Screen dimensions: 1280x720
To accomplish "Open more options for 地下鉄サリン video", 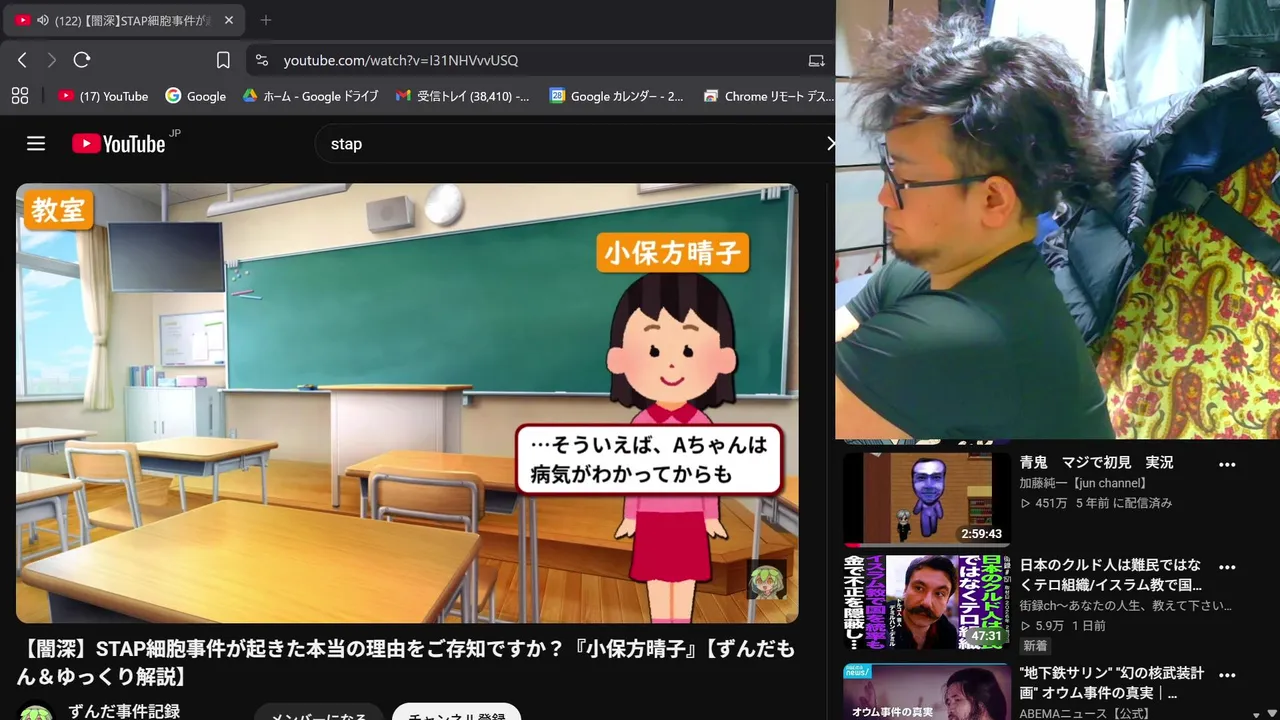I will 1227,676.
